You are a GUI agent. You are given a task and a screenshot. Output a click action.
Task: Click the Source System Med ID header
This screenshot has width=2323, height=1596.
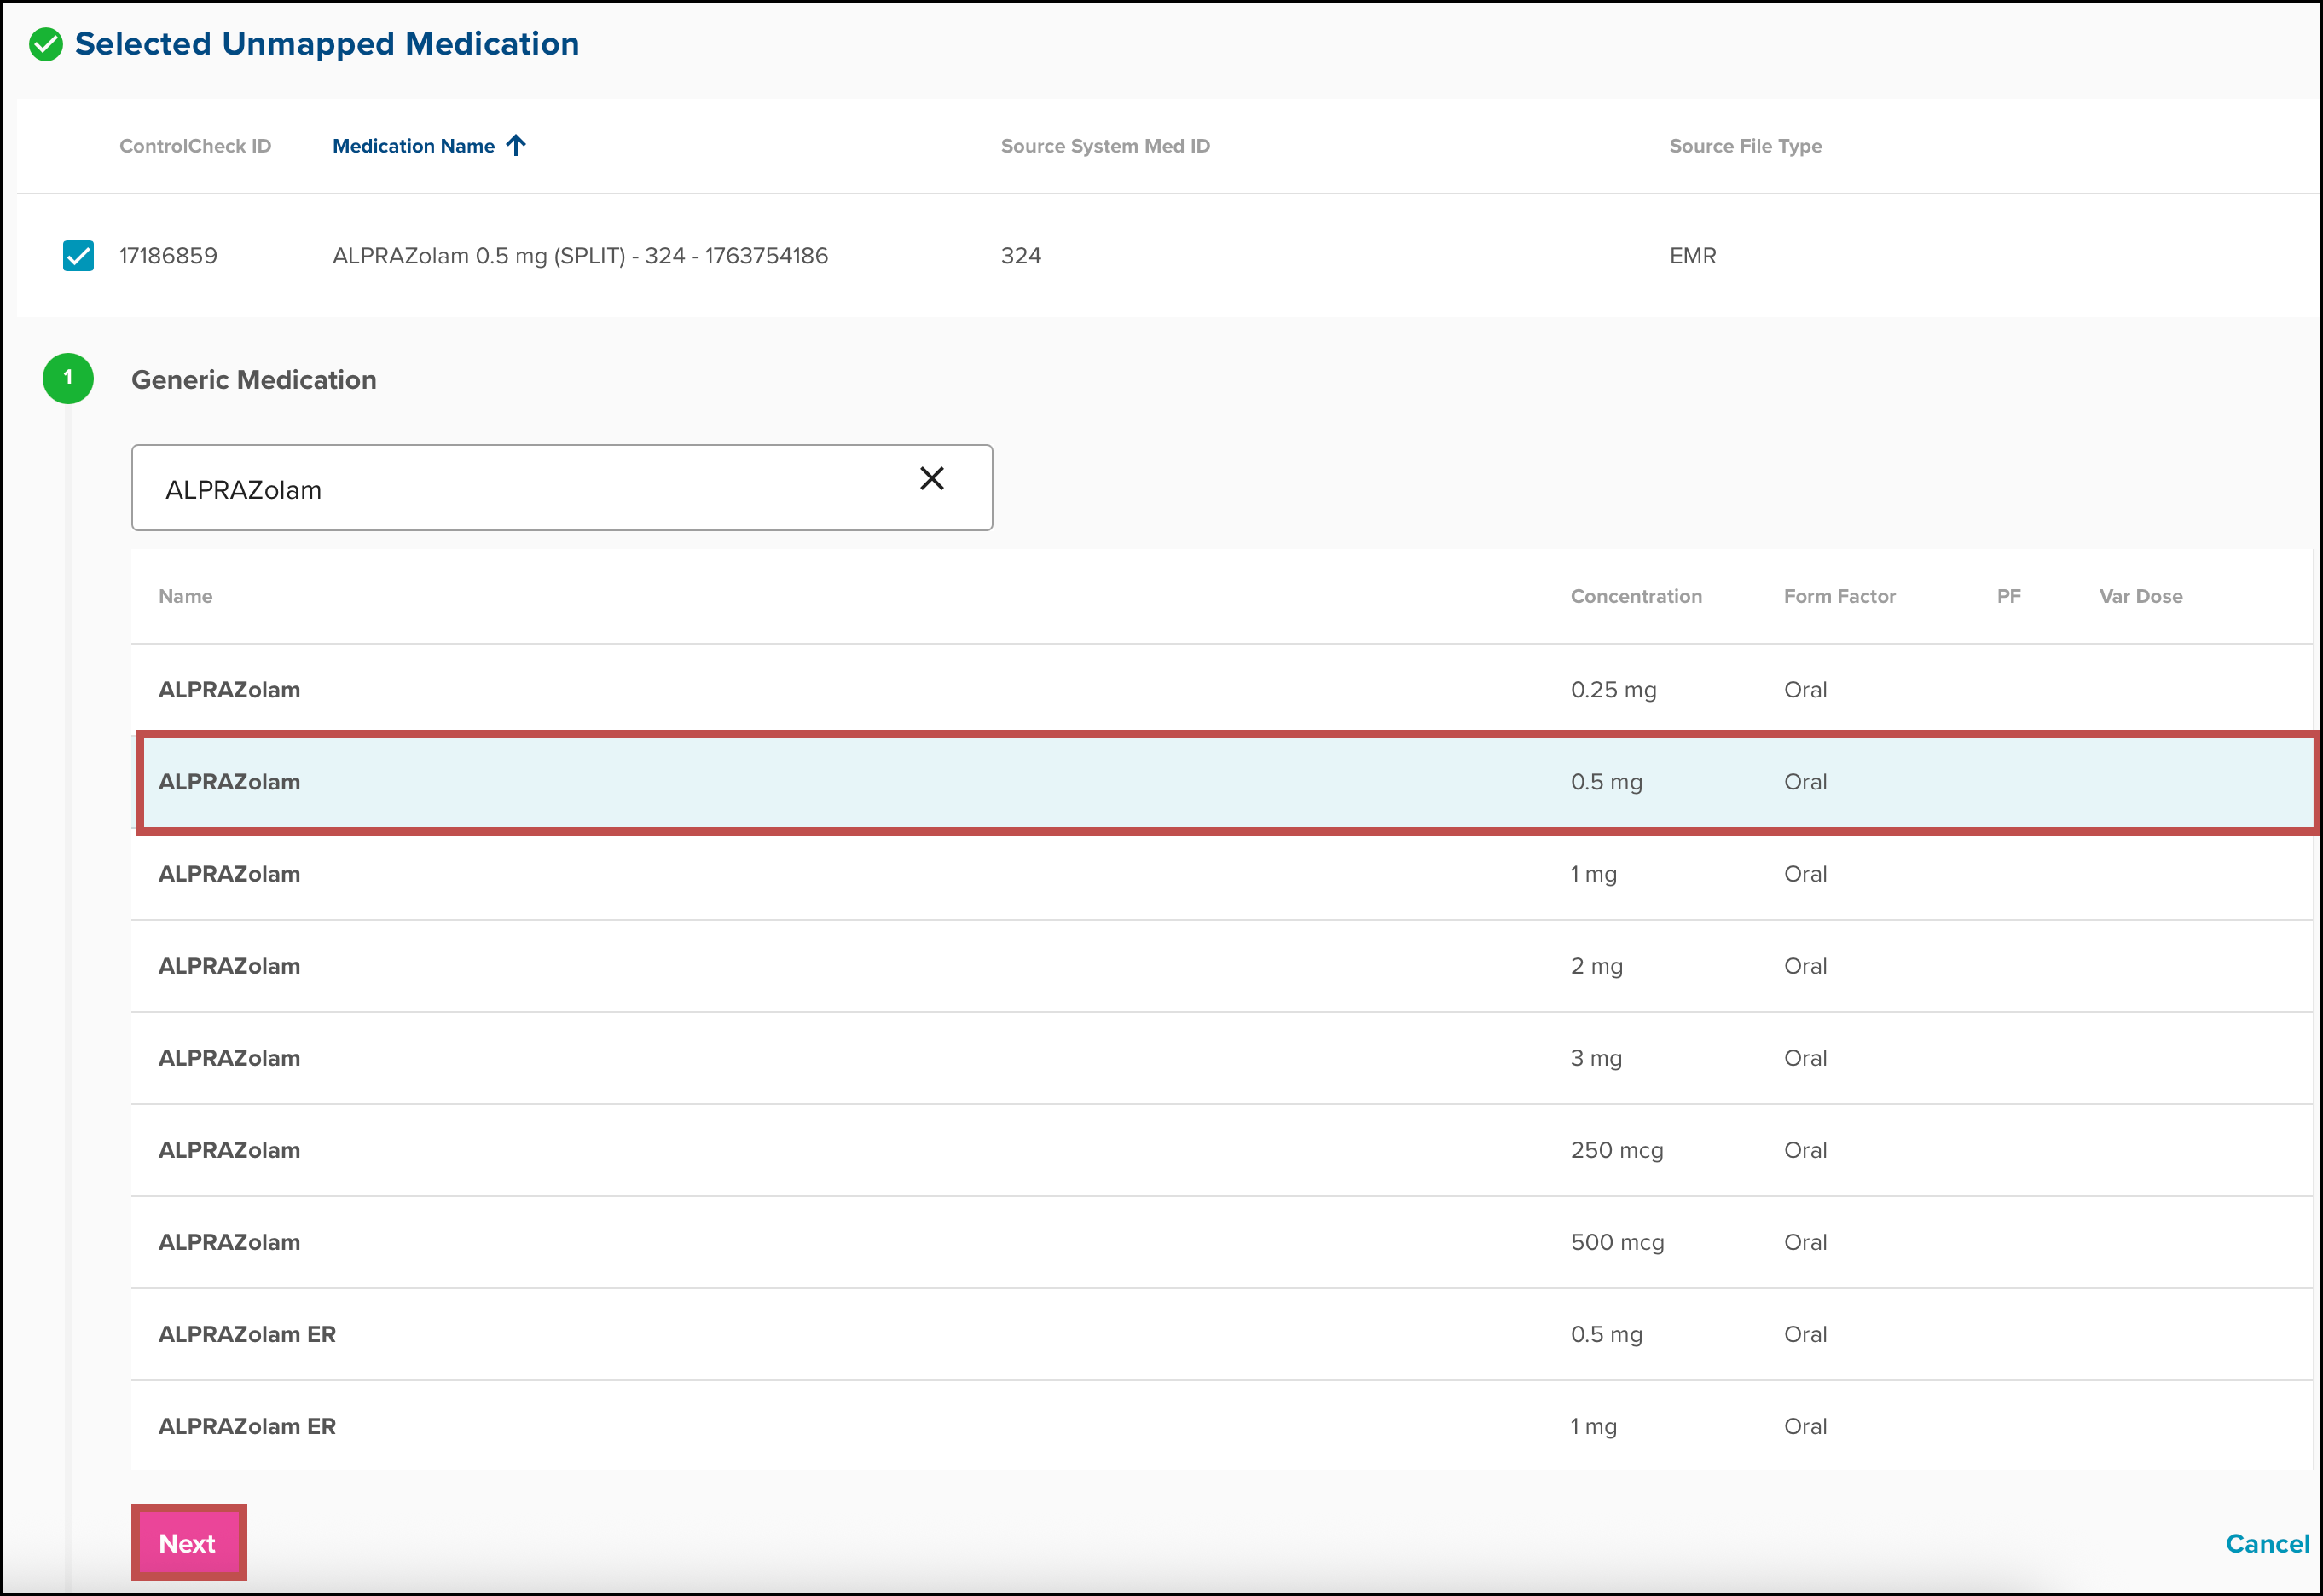tap(1105, 146)
